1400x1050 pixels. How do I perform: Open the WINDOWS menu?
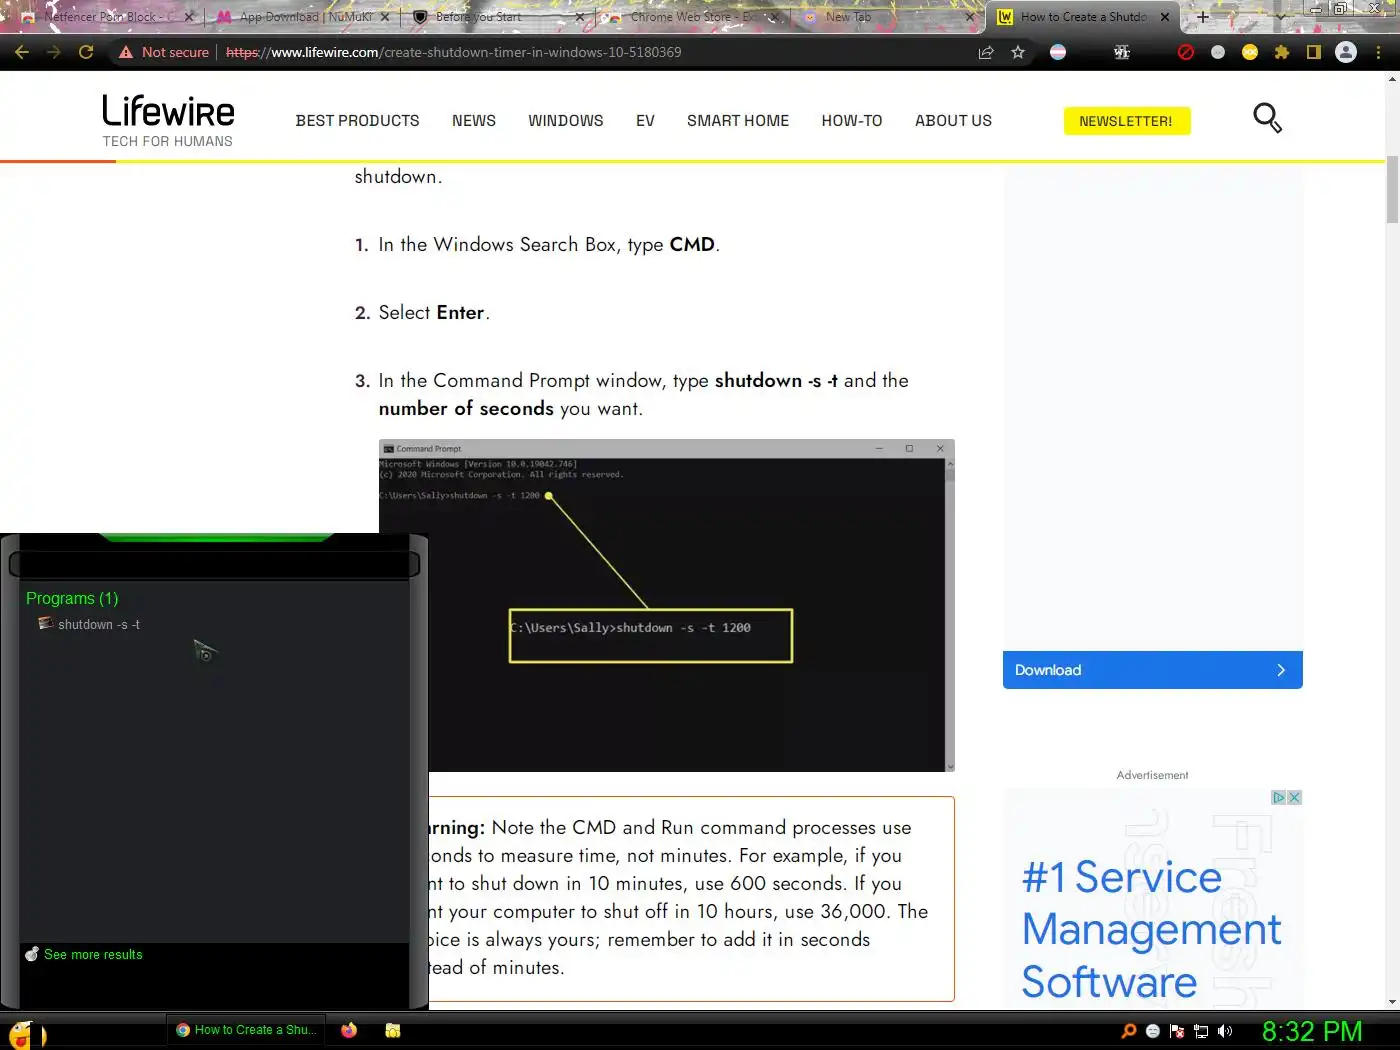click(565, 121)
